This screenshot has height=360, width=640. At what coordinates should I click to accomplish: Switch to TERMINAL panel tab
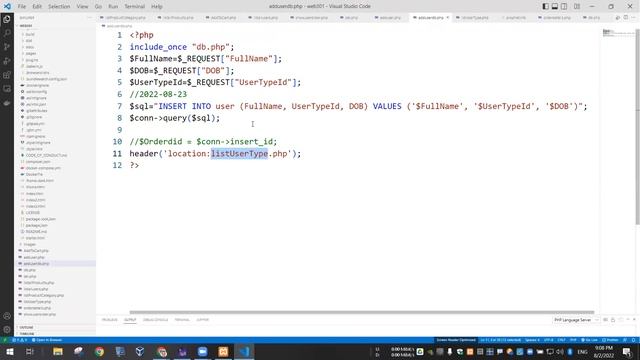click(182, 320)
